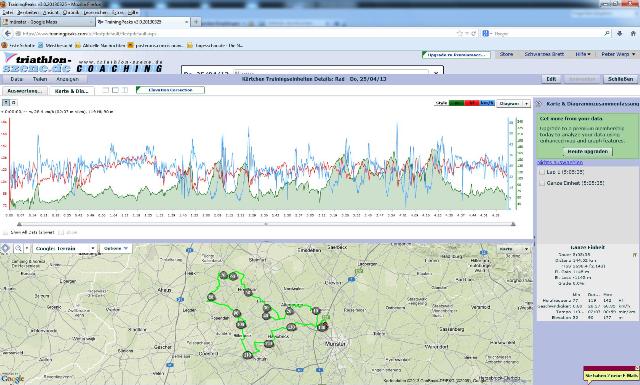Click the red heart rate color swatch
Image resolution: width=640 pixels, height=385 pixels.
coord(471,103)
